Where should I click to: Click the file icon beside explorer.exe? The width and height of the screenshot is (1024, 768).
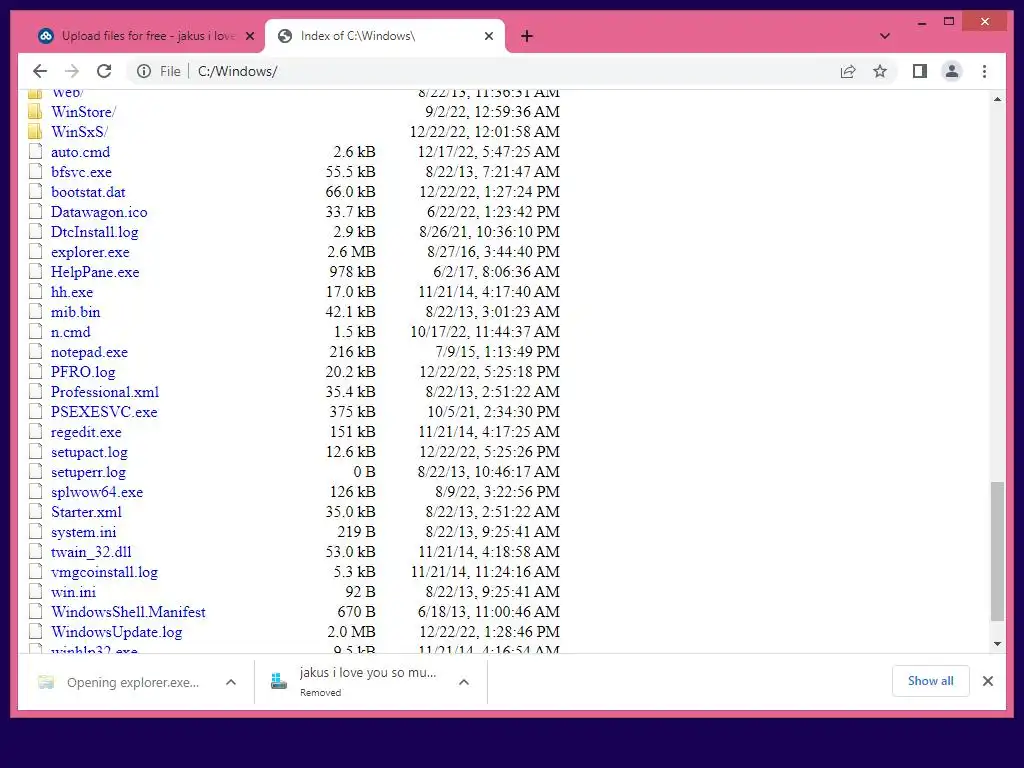tap(35, 251)
